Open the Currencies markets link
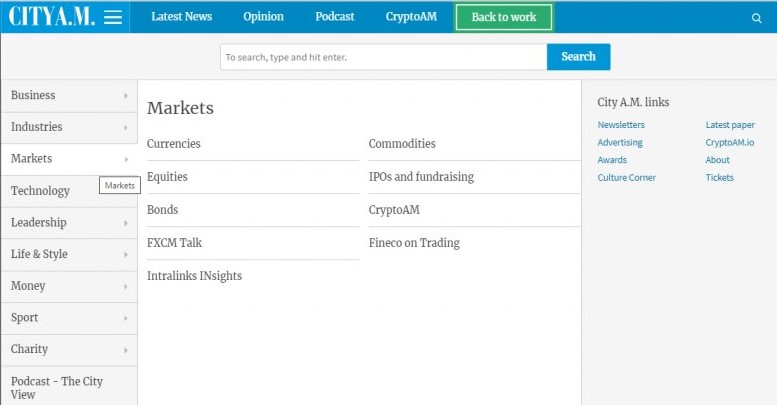This screenshot has height=405, width=777. click(x=174, y=144)
